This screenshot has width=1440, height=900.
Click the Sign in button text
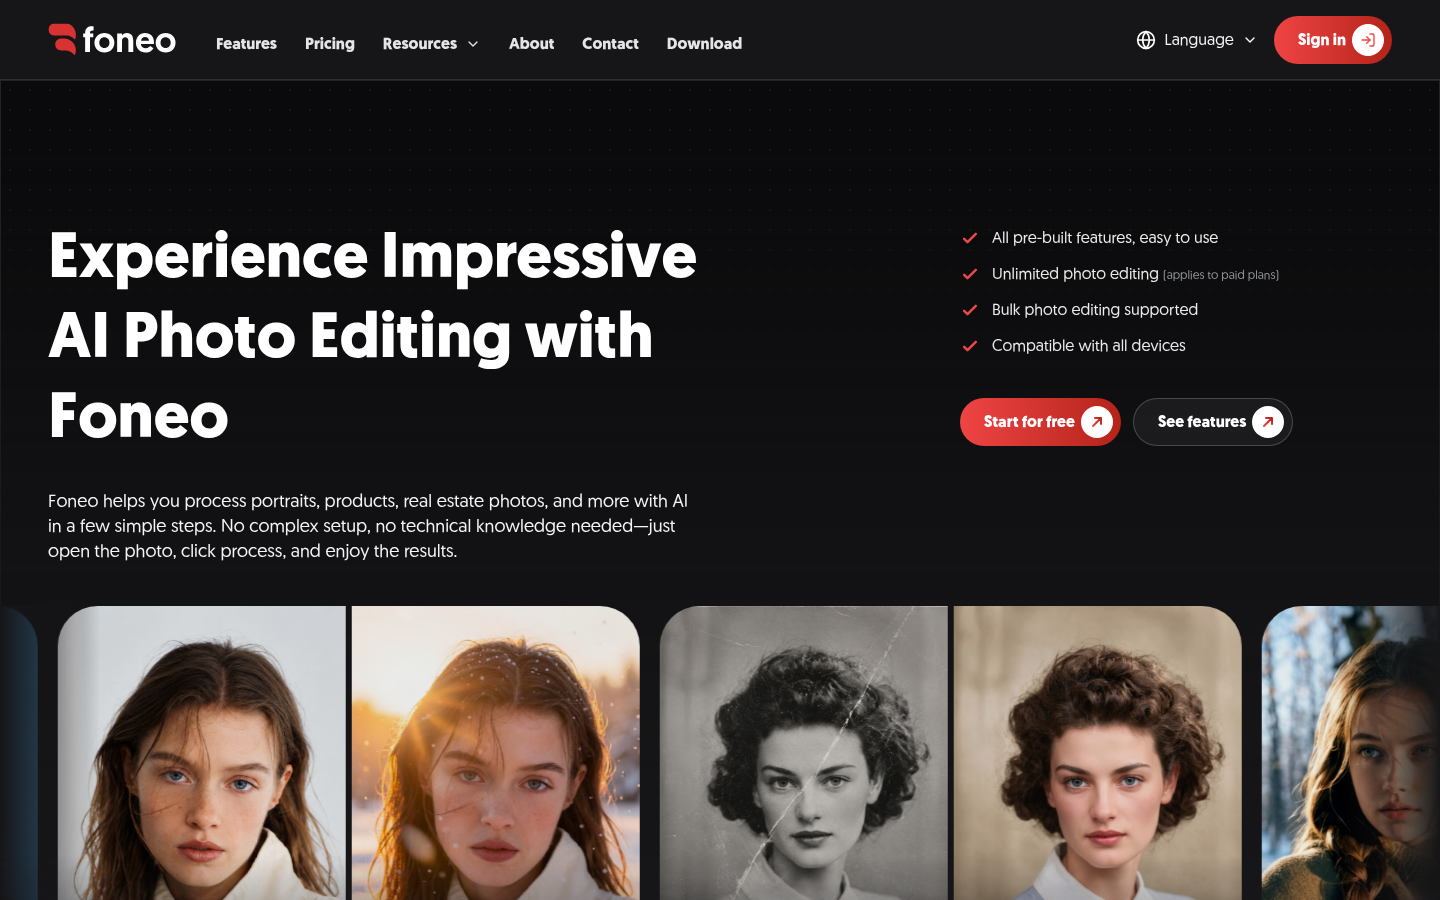(1321, 40)
